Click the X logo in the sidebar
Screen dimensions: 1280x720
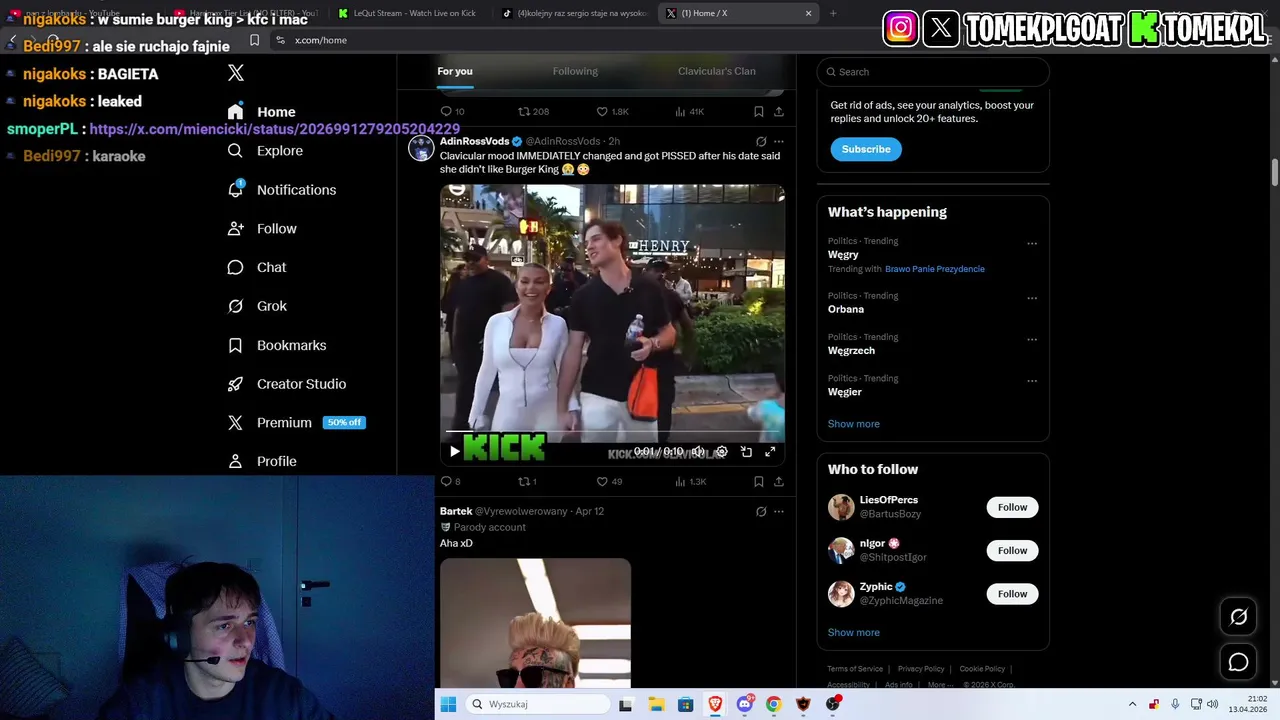coord(235,73)
